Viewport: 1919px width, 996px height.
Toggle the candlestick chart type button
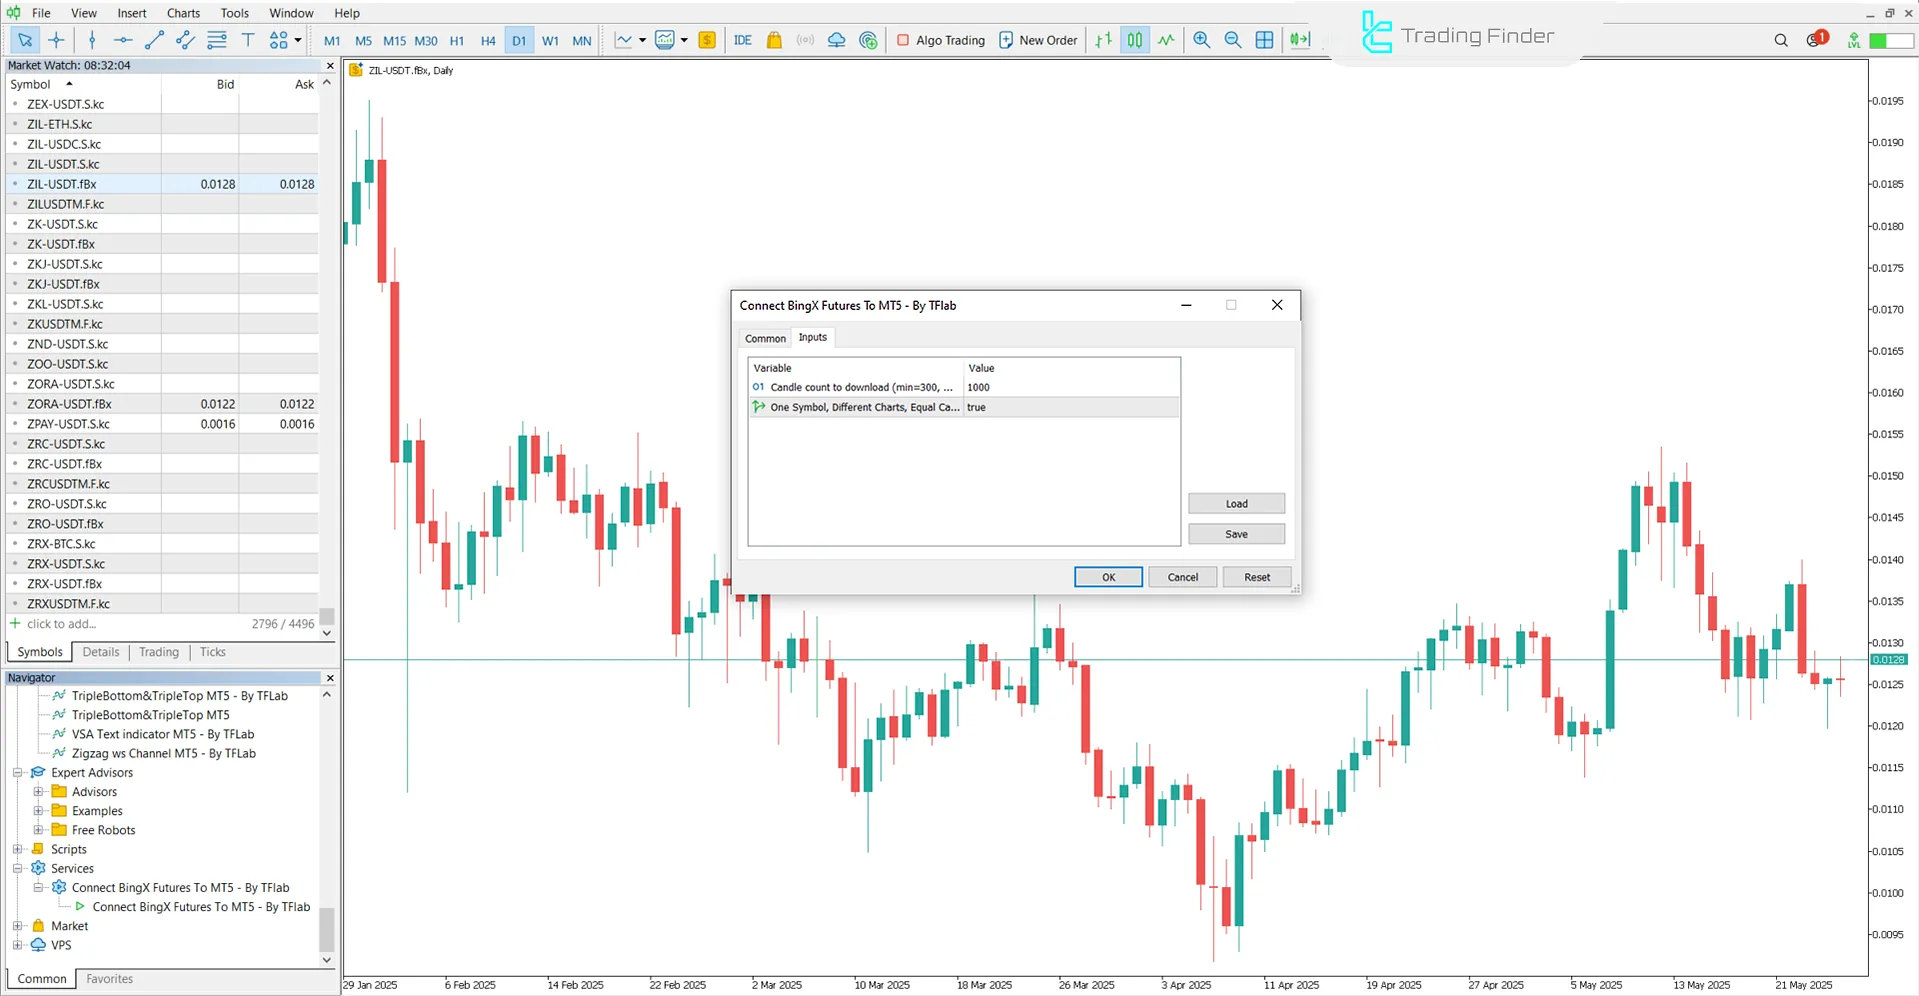pos(1135,40)
